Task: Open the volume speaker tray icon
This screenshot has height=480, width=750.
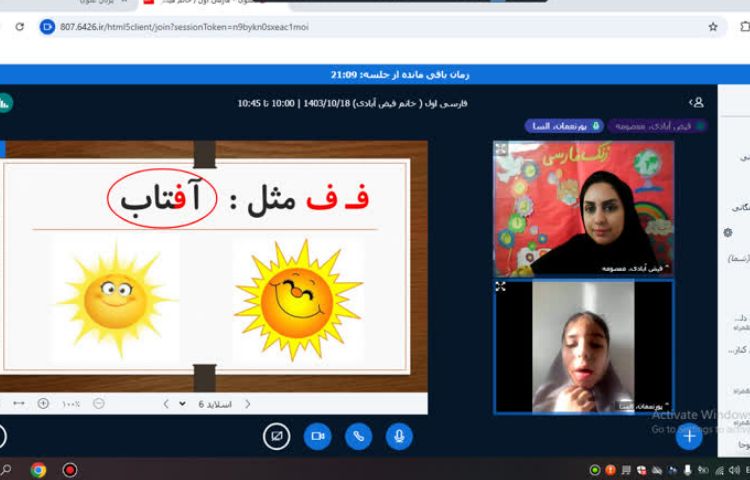Action: 734,470
